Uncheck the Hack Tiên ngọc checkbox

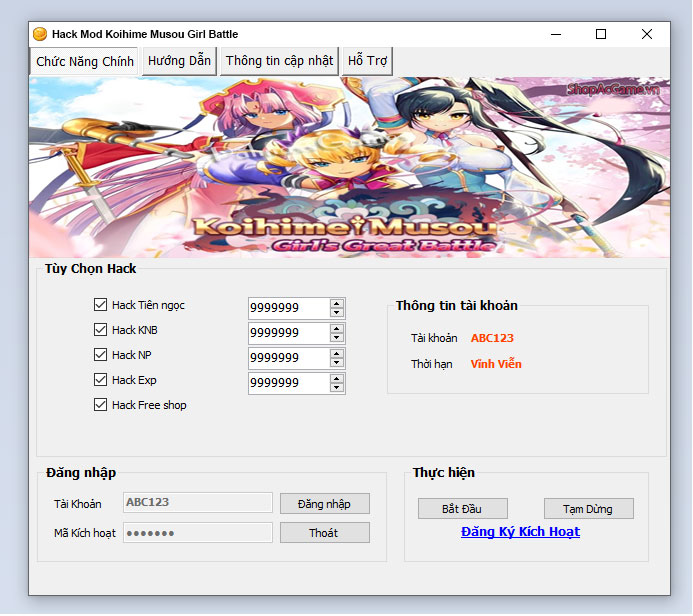pyautogui.click(x=100, y=305)
